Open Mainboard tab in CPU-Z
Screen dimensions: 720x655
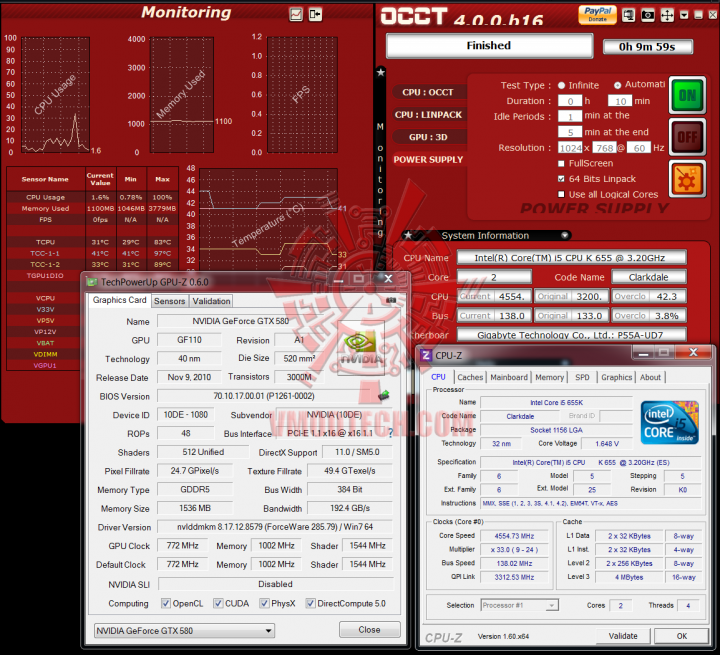[509, 377]
